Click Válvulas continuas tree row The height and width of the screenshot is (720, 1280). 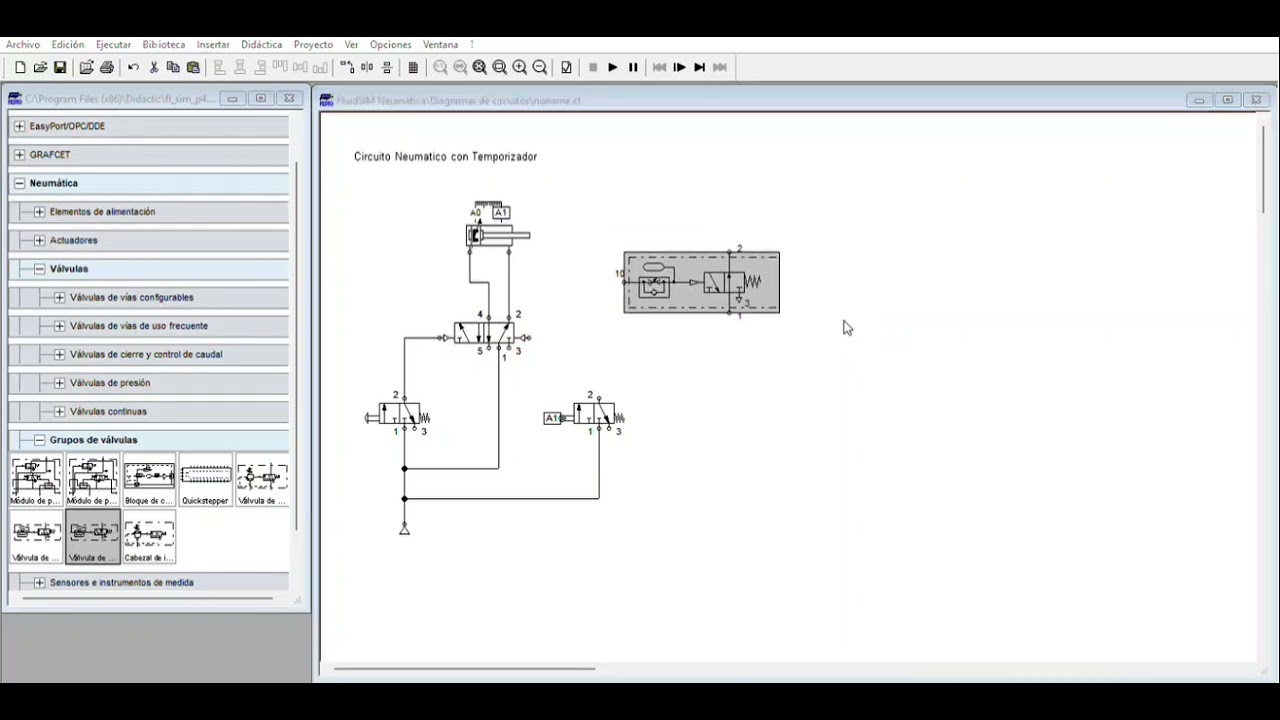[x=149, y=412]
